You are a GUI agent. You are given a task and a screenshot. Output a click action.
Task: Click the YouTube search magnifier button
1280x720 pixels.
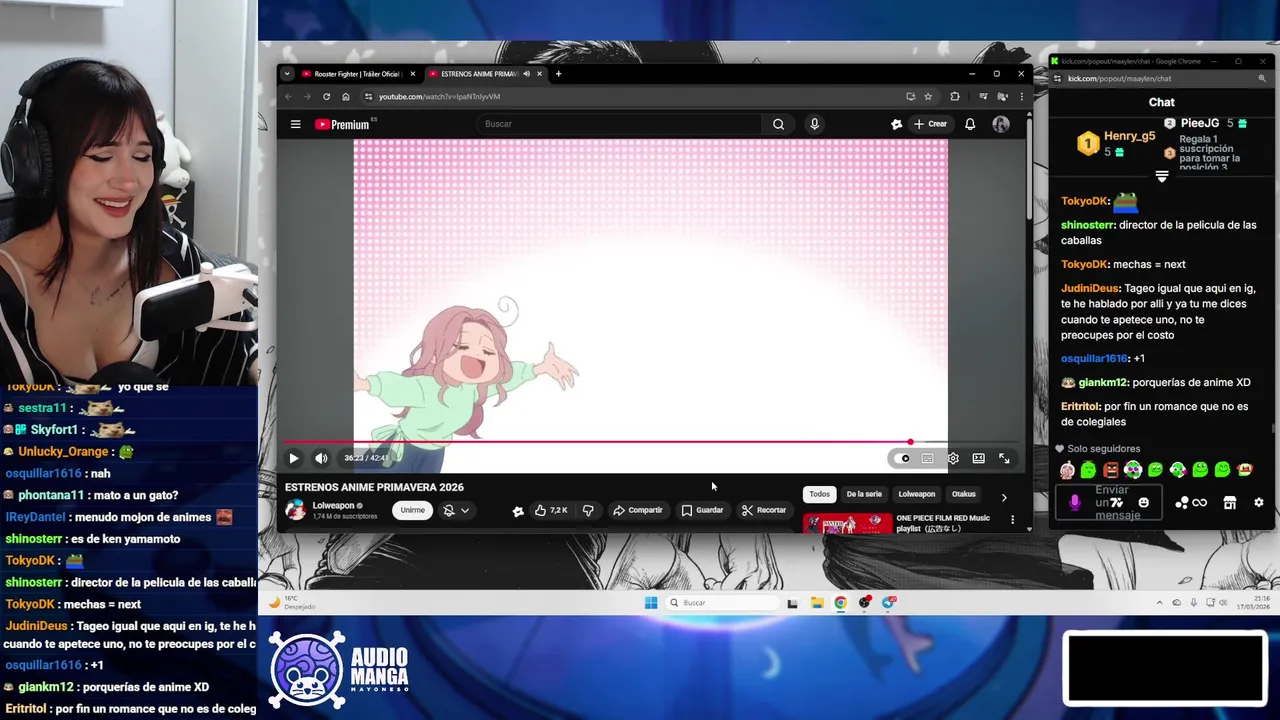click(778, 124)
